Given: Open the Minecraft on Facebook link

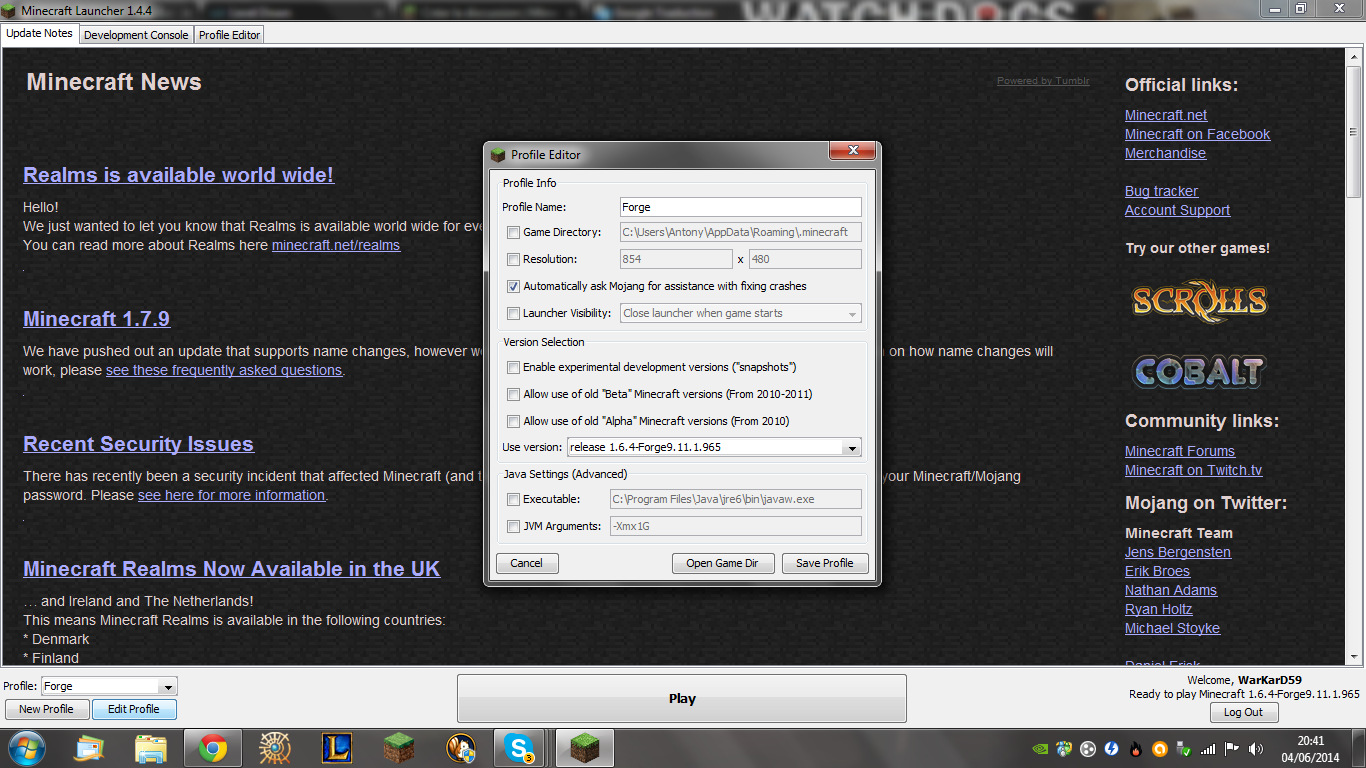Looking at the screenshot, I should (1198, 134).
